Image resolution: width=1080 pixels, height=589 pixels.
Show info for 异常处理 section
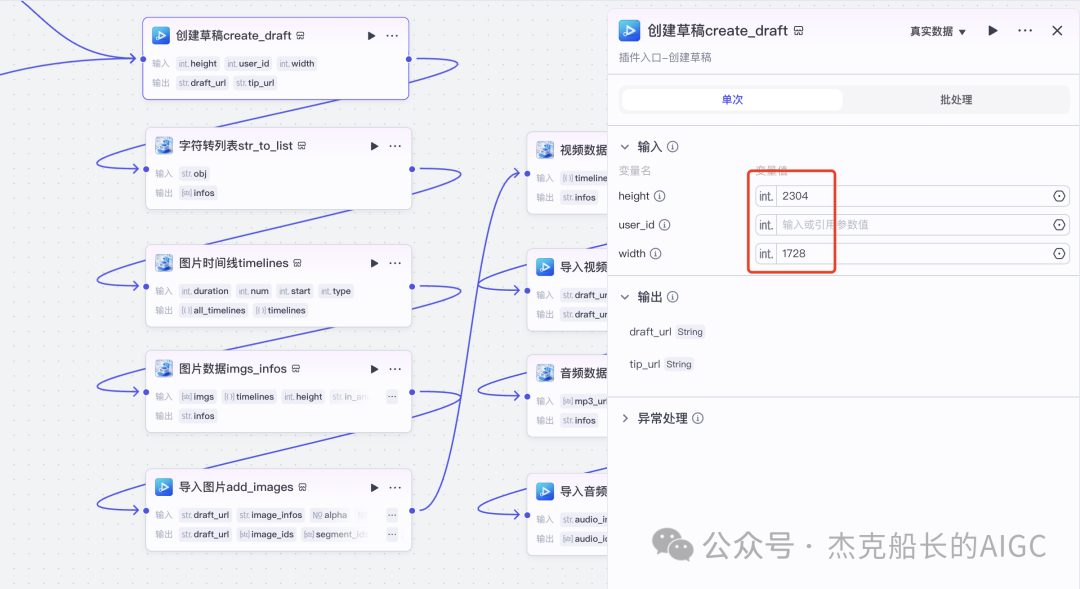point(698,418)
